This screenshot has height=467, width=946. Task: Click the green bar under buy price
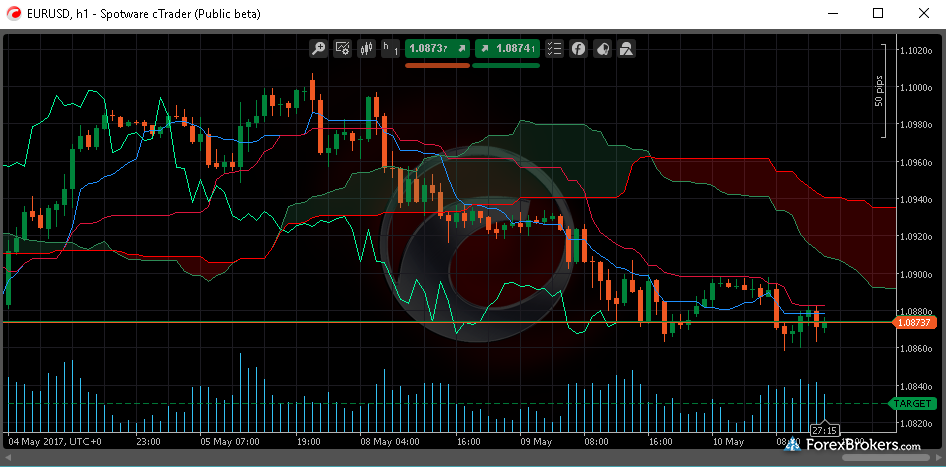[506, 66]
